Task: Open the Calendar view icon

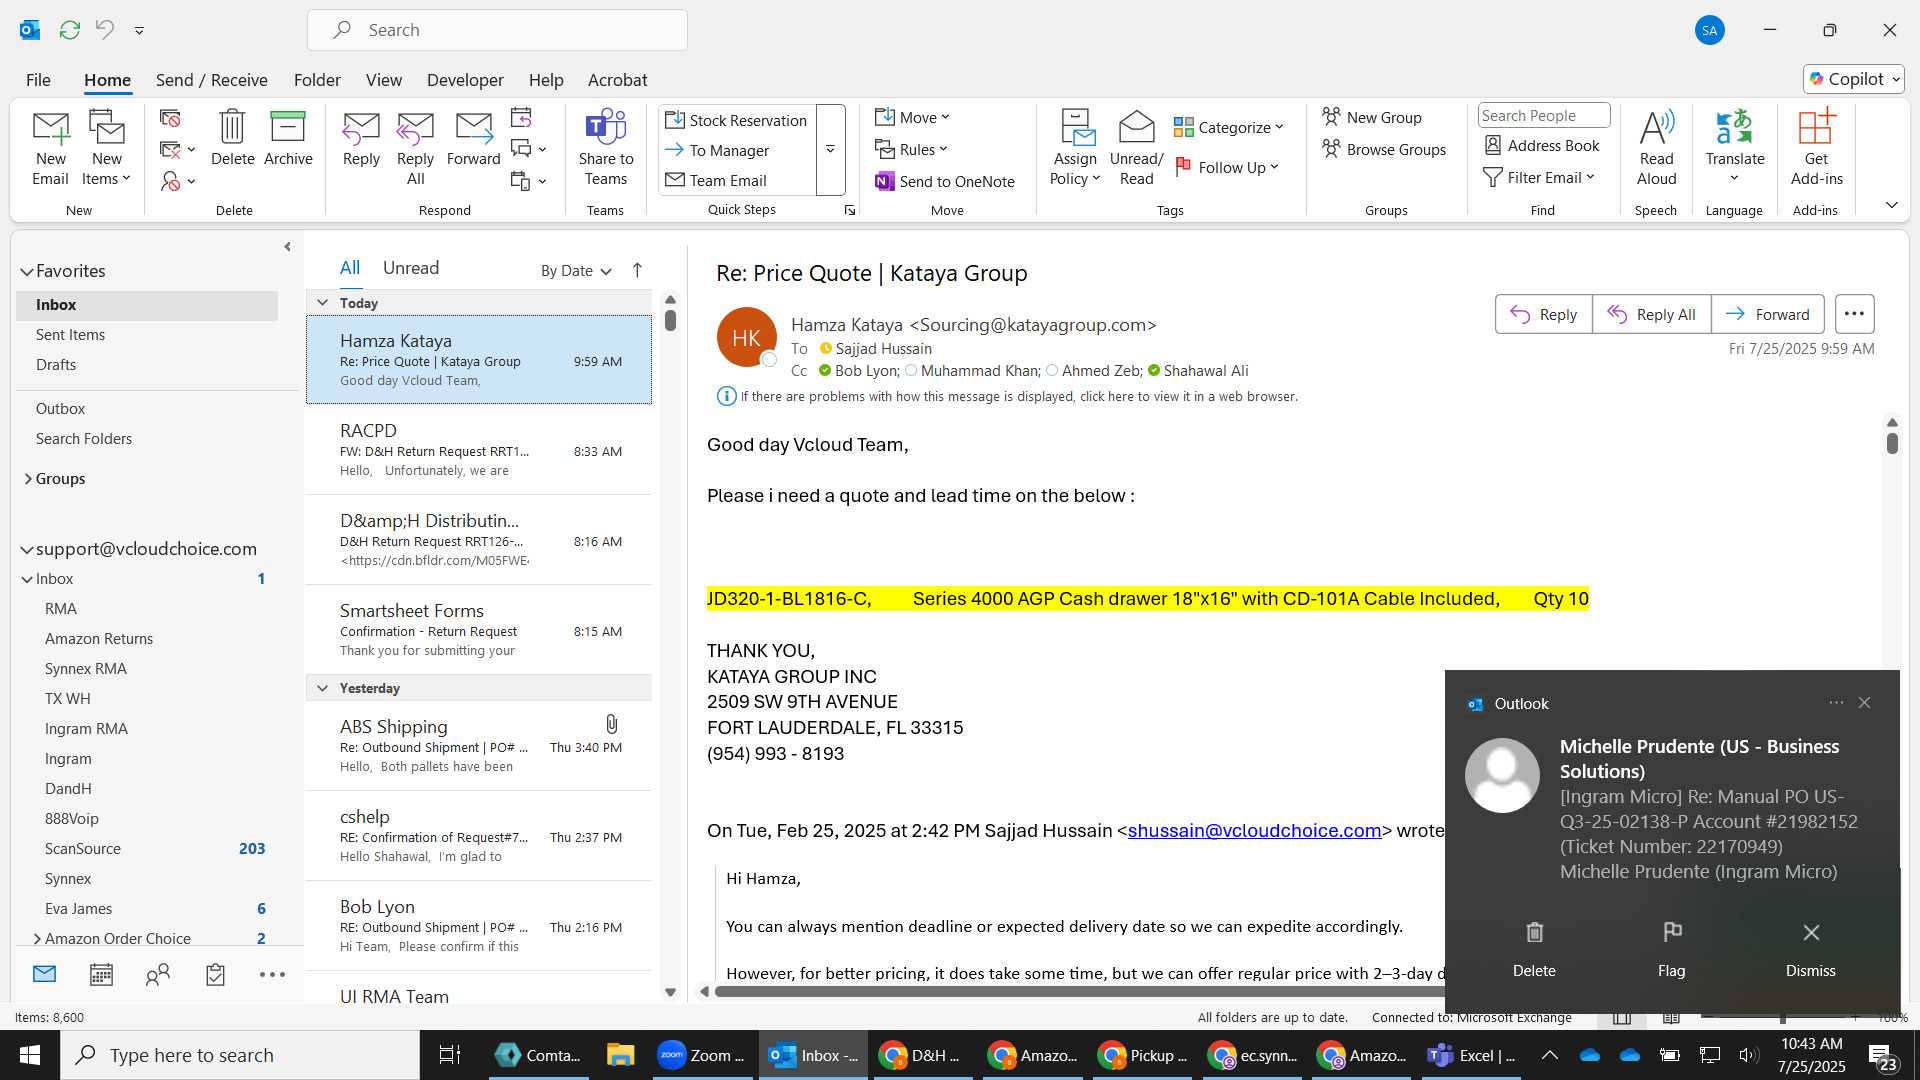Action: coord(101,975)
